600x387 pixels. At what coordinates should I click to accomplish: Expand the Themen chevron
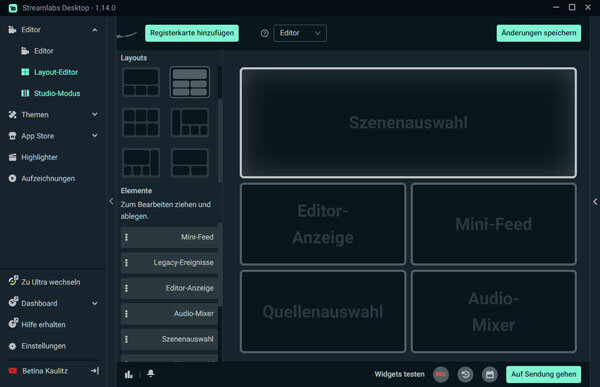coord(95,114)
